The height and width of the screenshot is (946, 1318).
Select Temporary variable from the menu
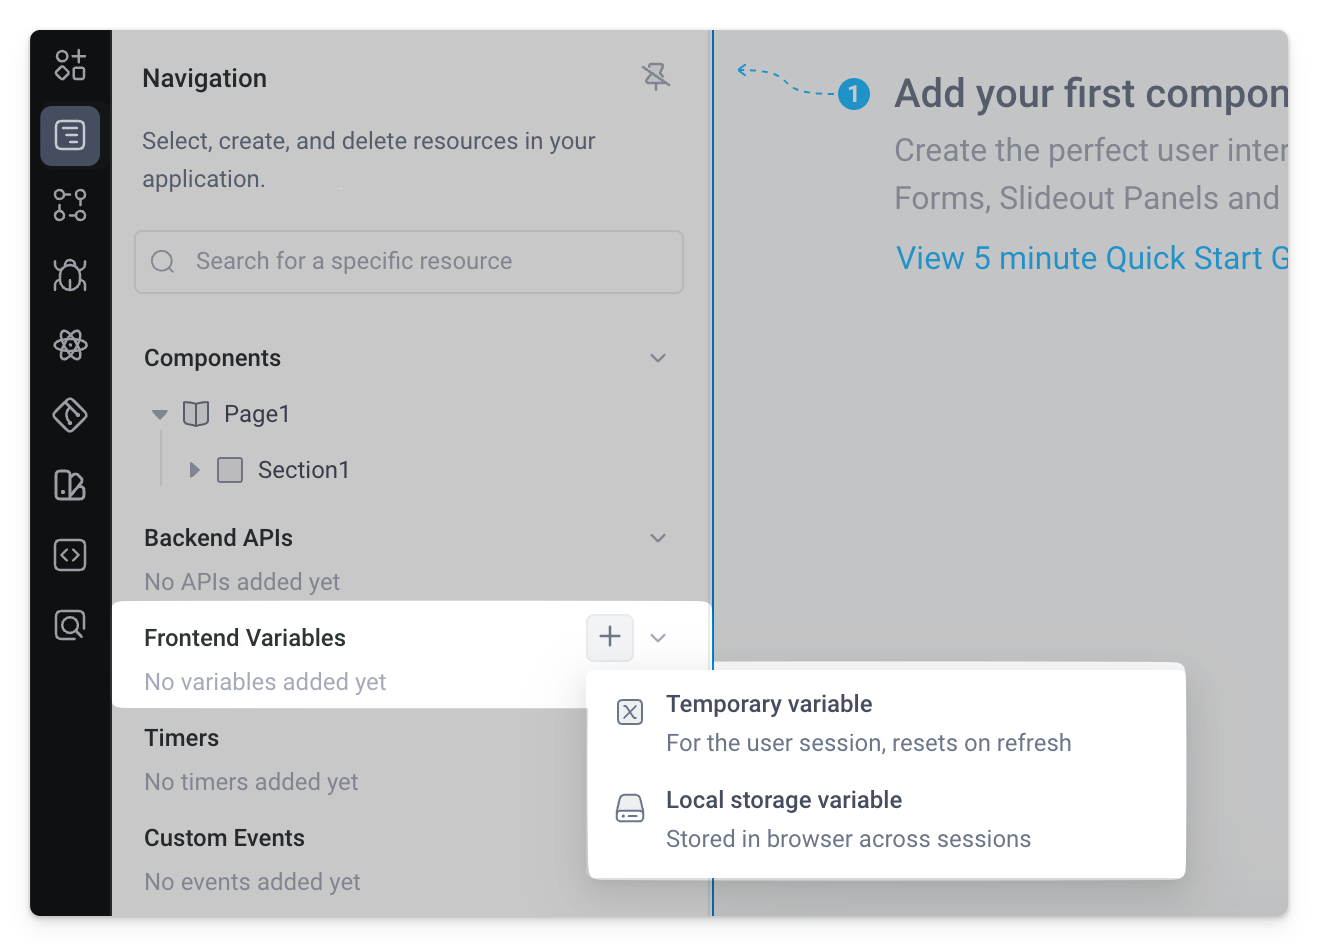pos(768,704)
